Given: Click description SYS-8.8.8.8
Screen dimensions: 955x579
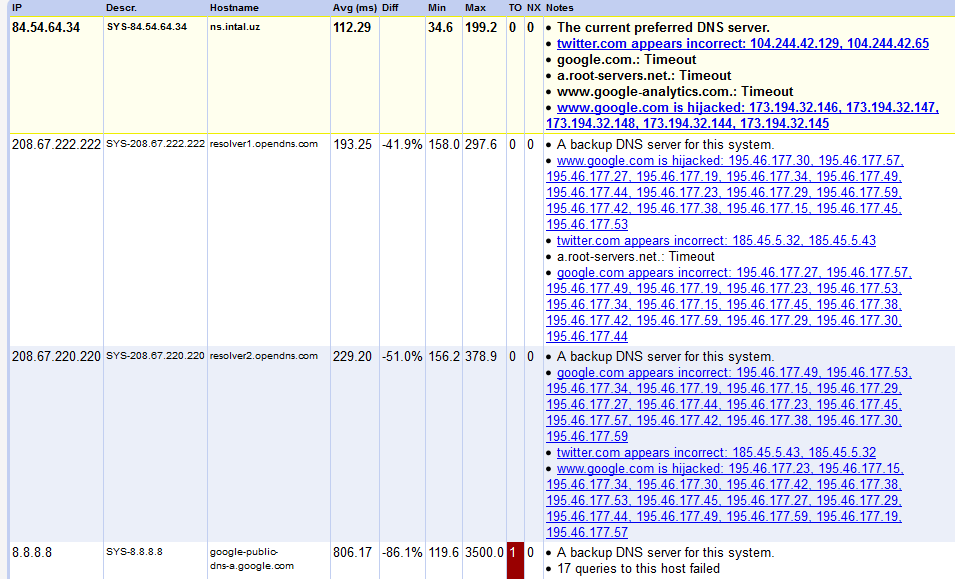Looking at the screenshot, I should point(135,552).
